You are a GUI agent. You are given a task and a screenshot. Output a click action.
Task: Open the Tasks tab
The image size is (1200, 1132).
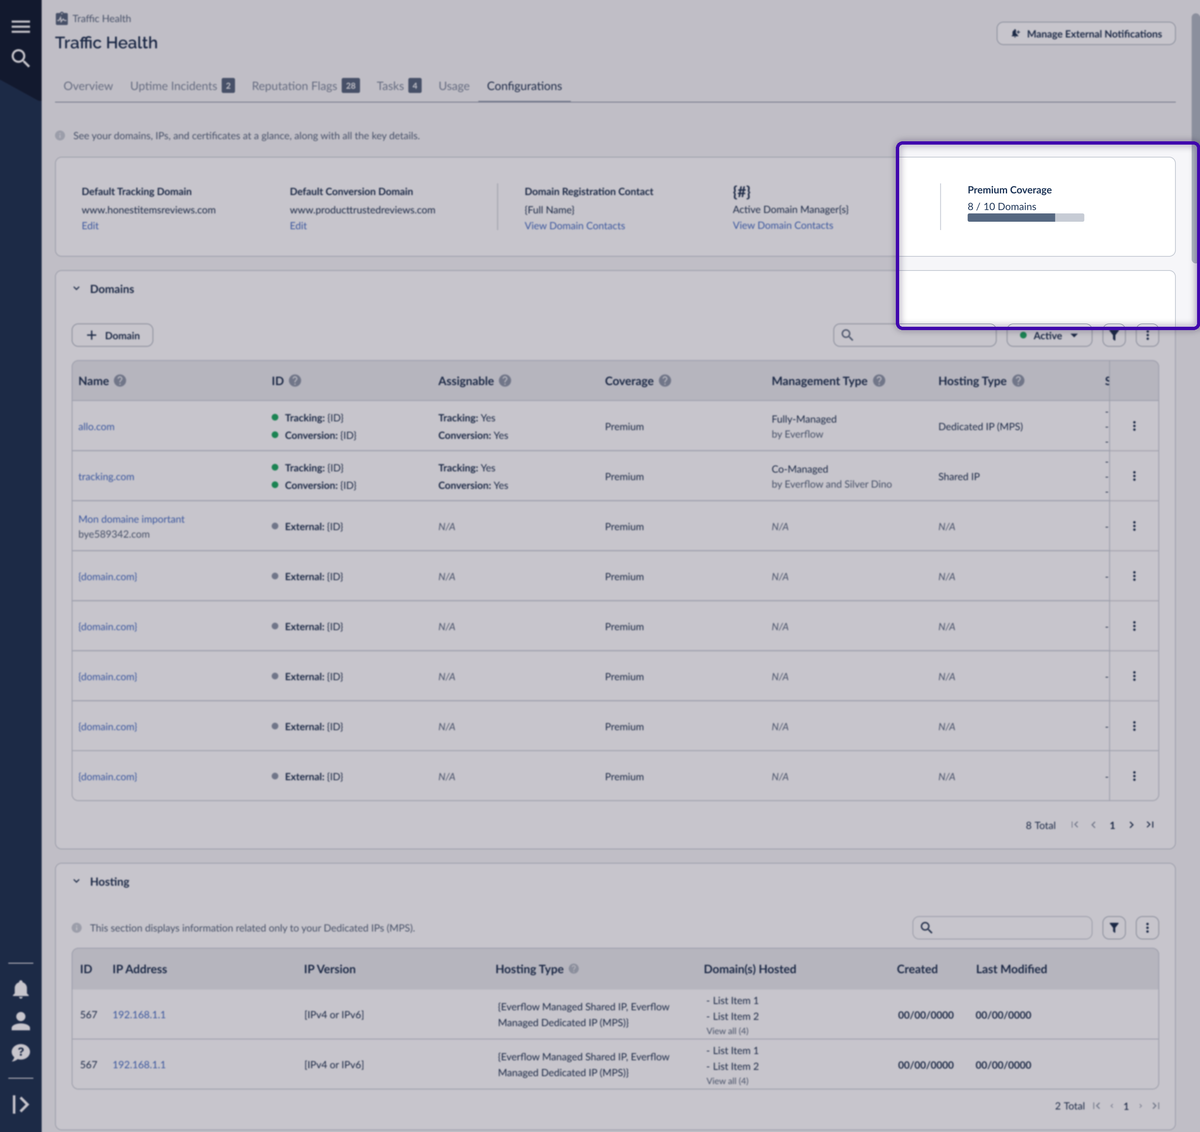tap(399, 86)
